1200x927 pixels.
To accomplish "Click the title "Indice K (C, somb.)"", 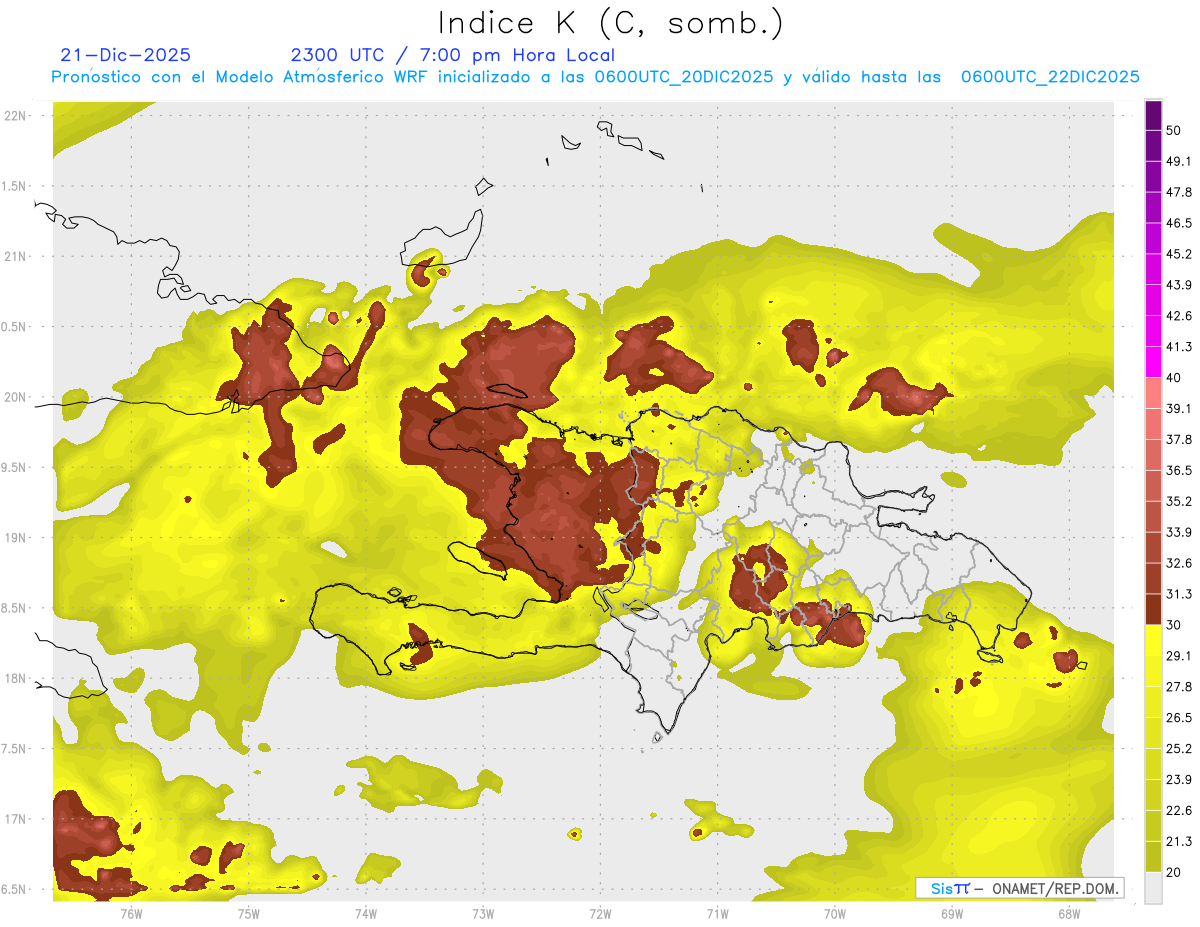I will 611,23.
